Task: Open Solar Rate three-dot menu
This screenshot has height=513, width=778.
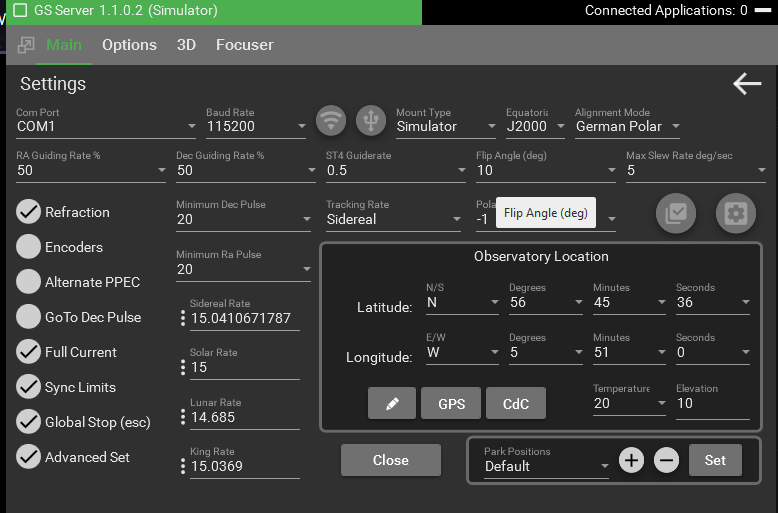Action: click(x=183, y=367)
